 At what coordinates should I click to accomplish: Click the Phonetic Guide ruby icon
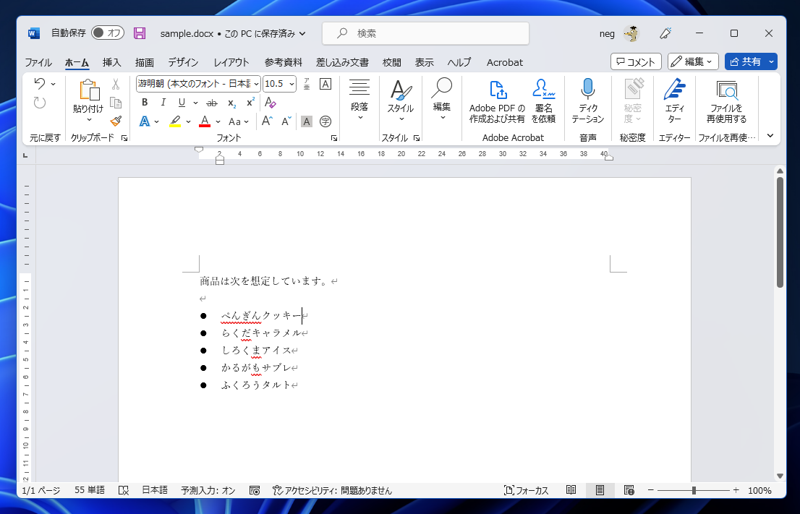click(x=306, y=84)
